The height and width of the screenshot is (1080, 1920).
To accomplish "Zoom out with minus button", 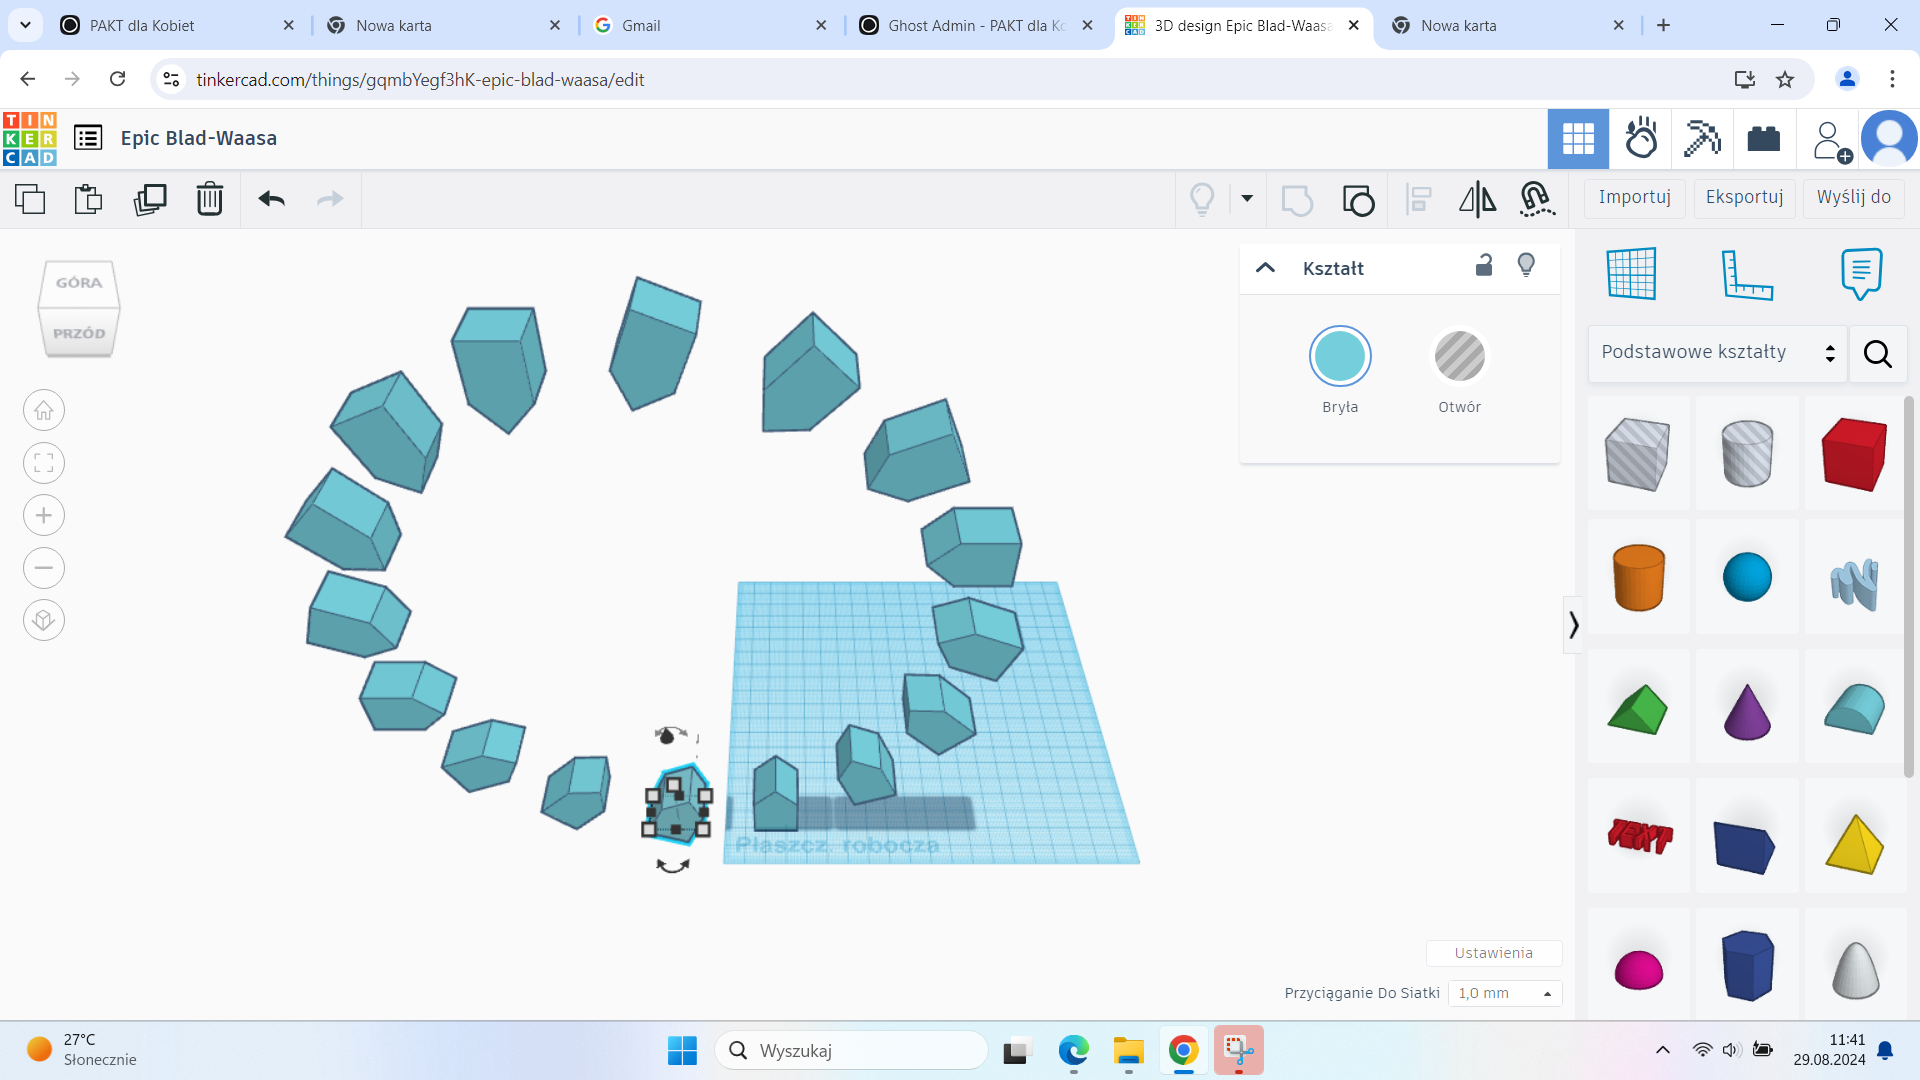I will coord(44,568).
